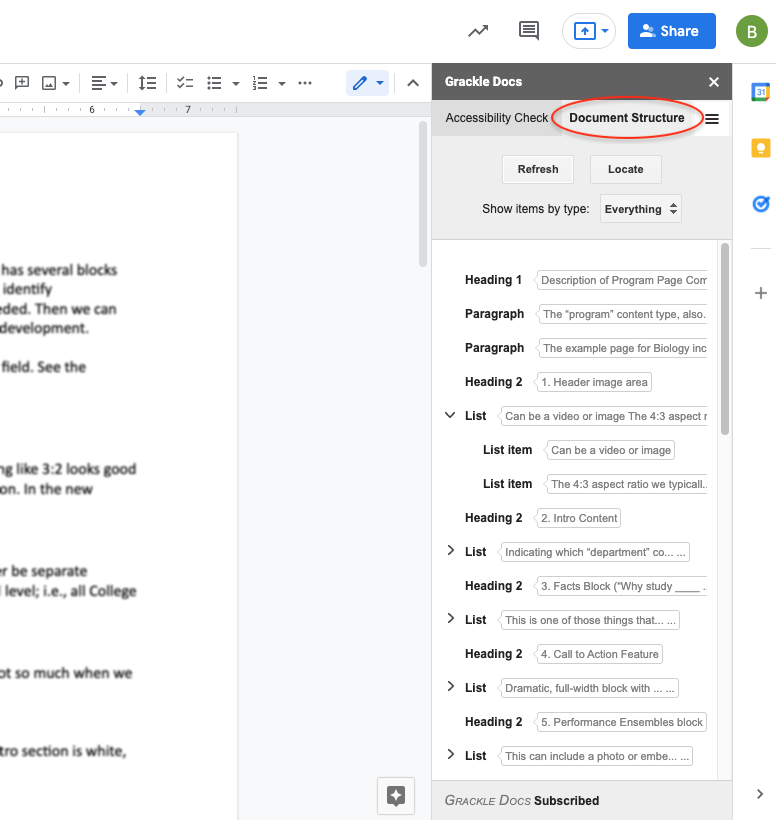Select the Document Structure tab

[x=626, y=118]
